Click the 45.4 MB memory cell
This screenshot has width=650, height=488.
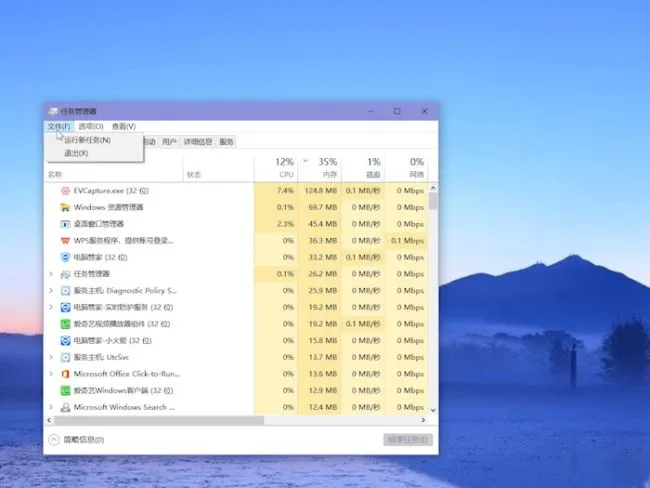[x=320, y=224]
